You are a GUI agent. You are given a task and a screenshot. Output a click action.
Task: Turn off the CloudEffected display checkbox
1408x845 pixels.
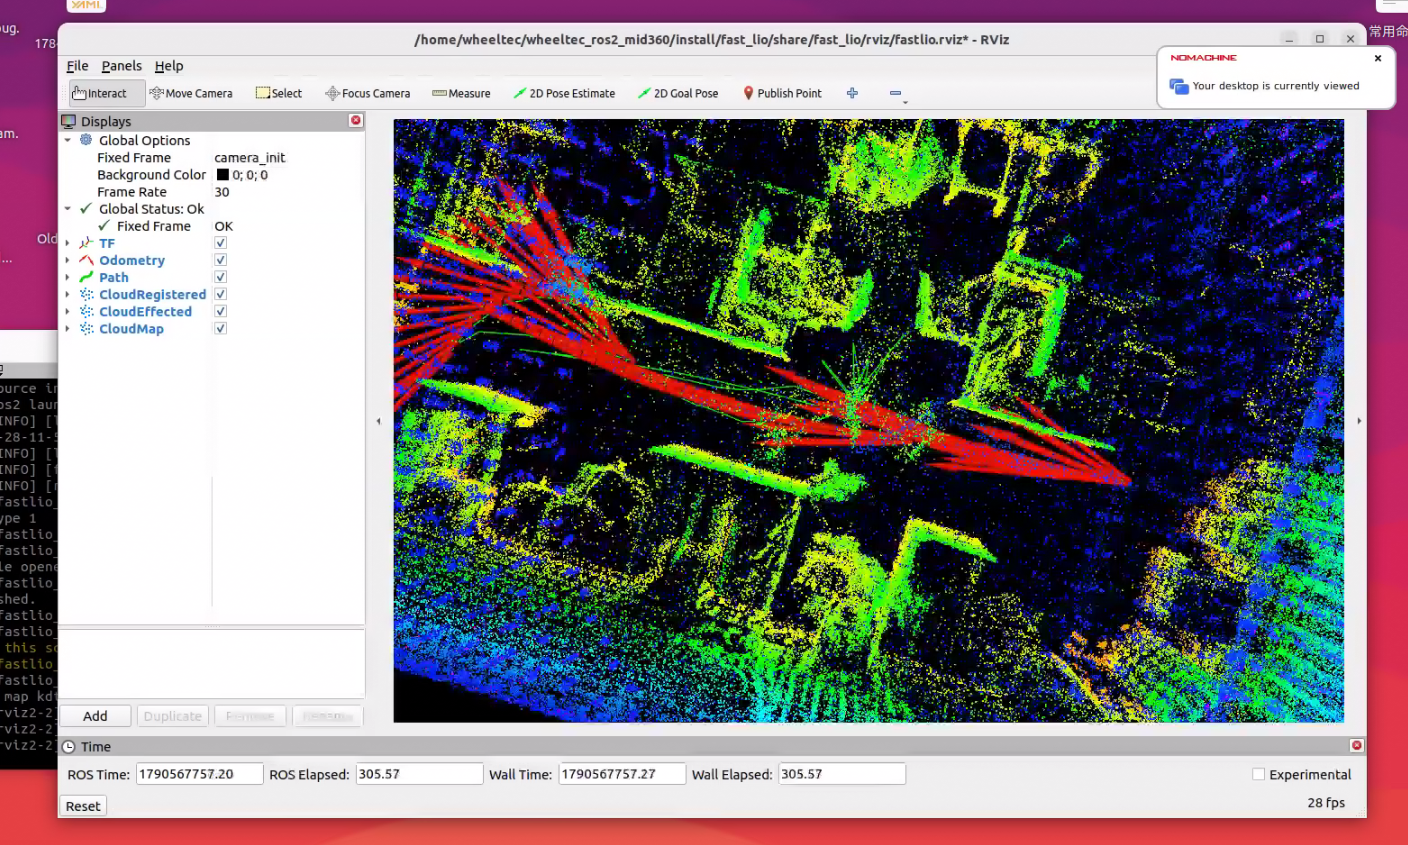pyautogui.click(x=220, y=311)
